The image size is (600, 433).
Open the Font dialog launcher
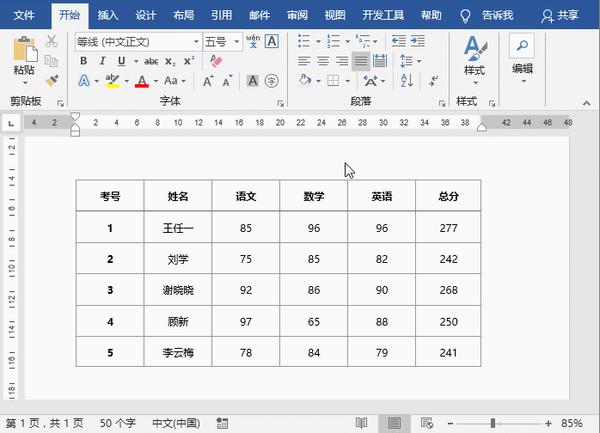pos(280,103)
